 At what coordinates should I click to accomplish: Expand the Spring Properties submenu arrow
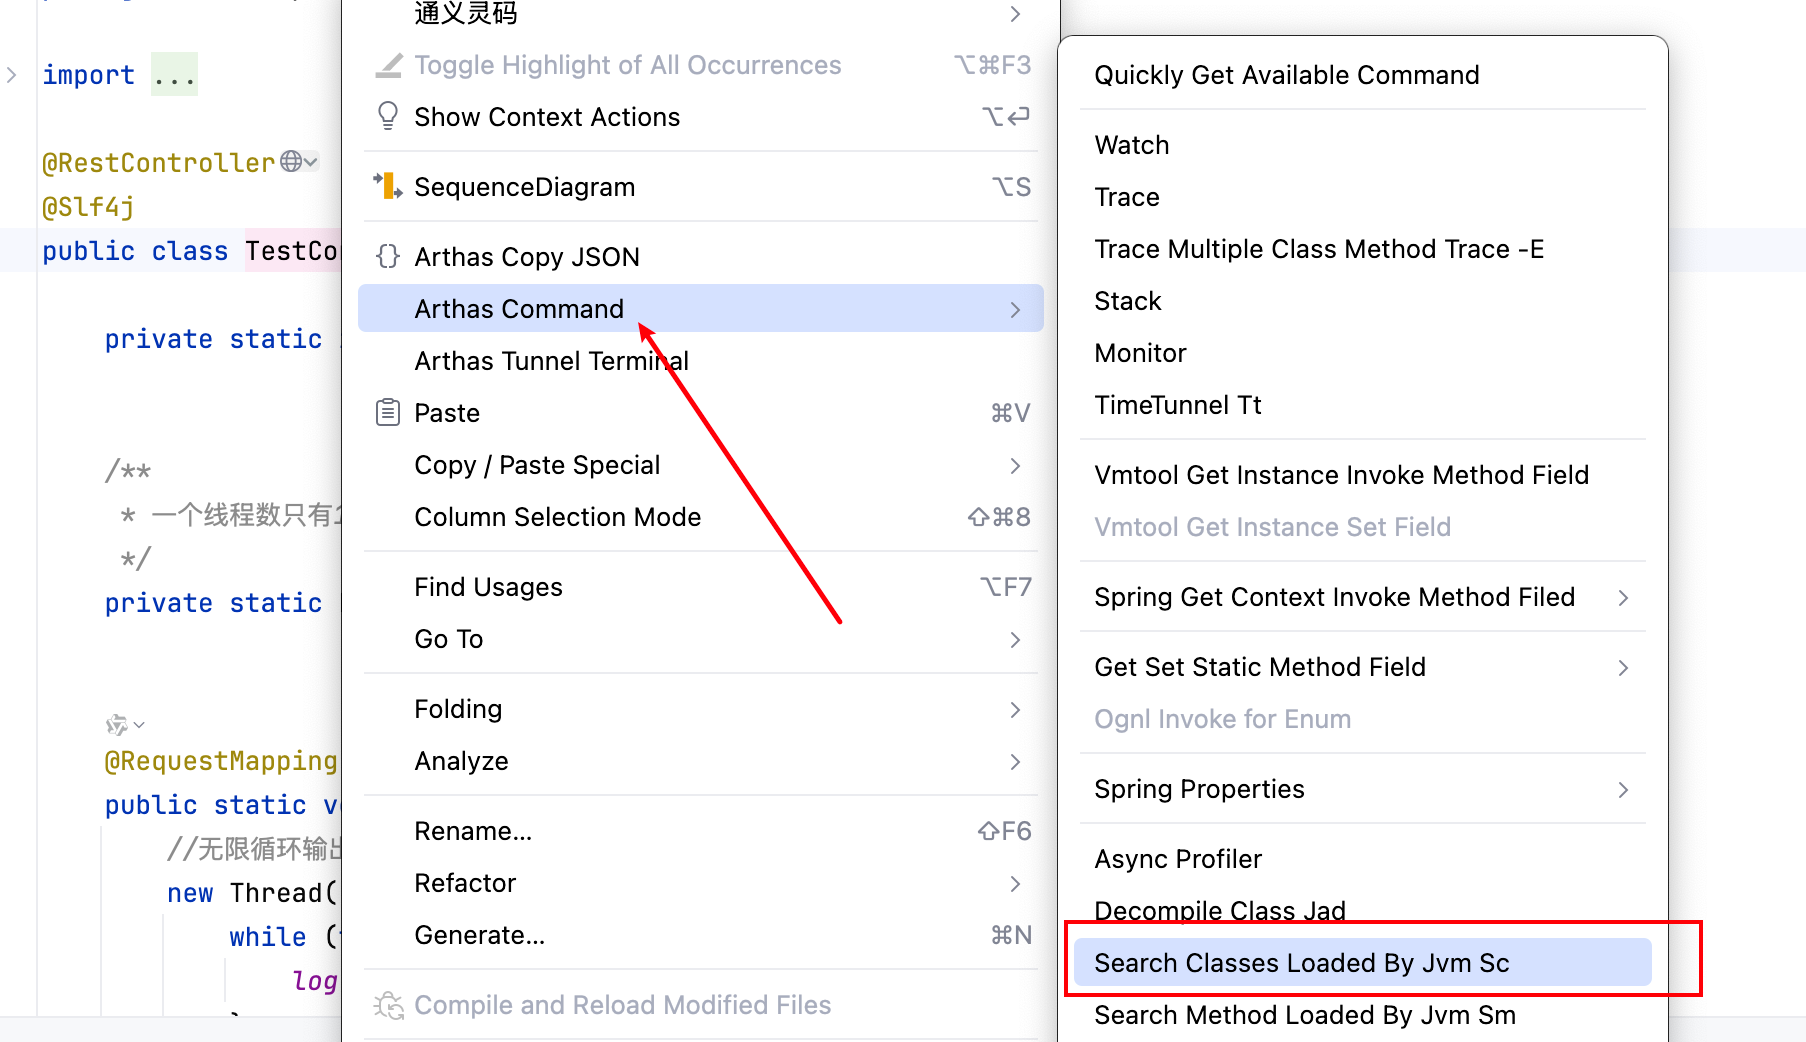[x=1623, y=789]
